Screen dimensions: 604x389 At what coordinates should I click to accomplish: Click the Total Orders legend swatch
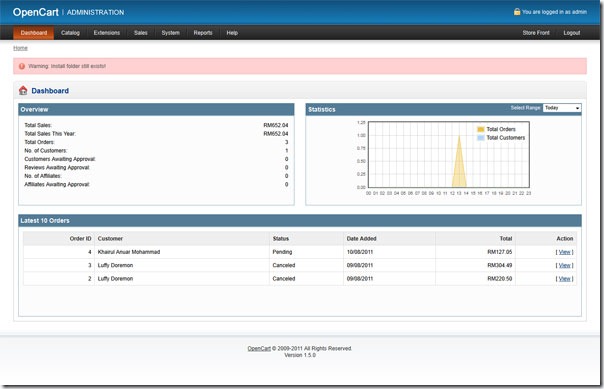pyautogui.click(x=480, y=129)
